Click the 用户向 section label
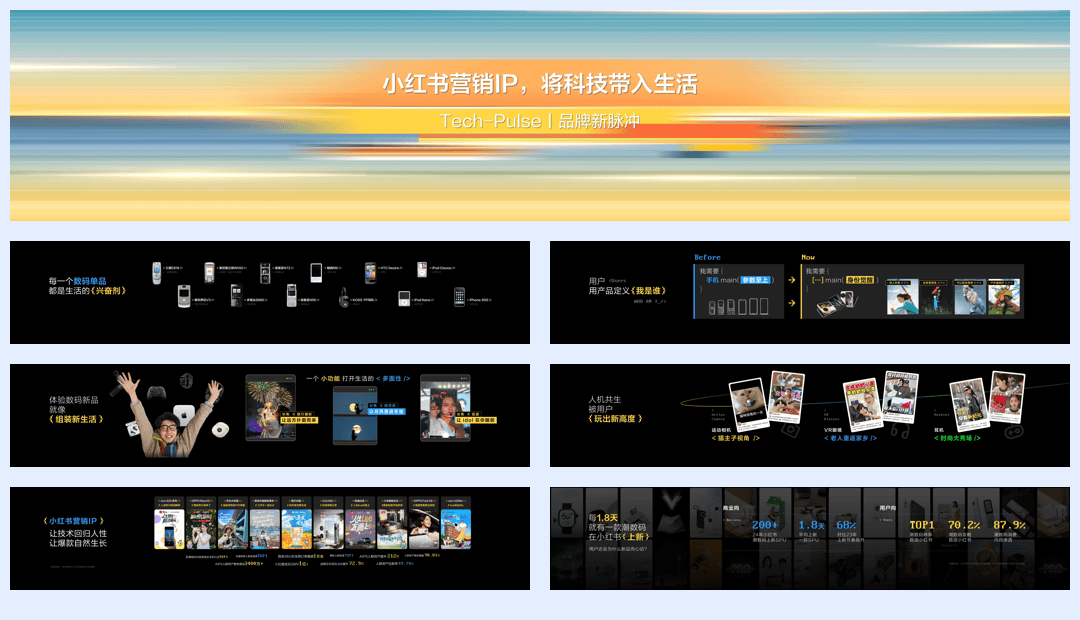The height and width of the screenshot is (620, 1080). click(x=888, y=508)
